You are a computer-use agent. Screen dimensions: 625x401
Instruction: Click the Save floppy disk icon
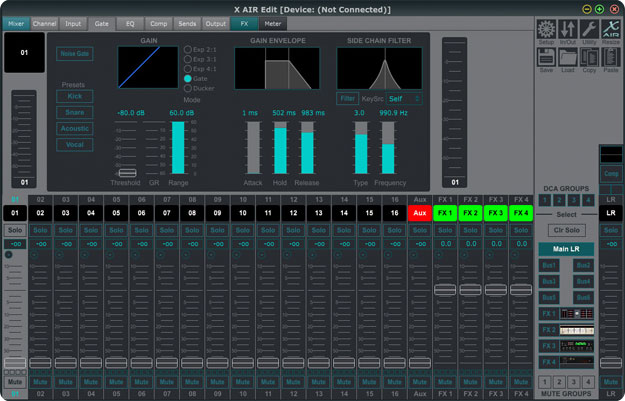coord(546,57)
